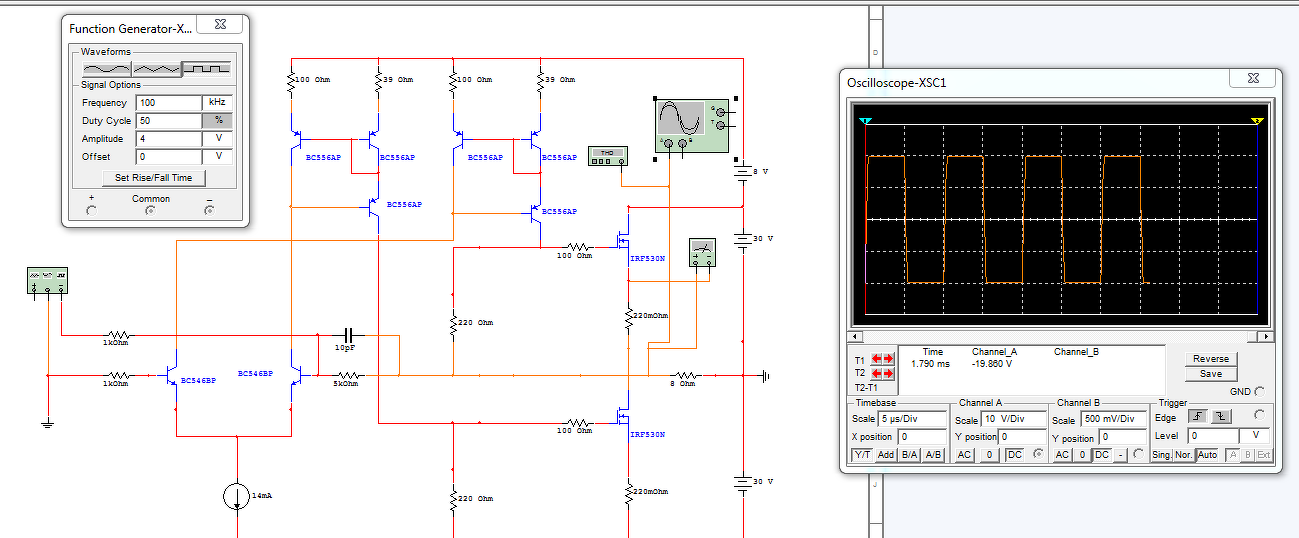Click the Channel A Scale field
Viewport: 1299px width, 538px height.
click(1014, 420)
